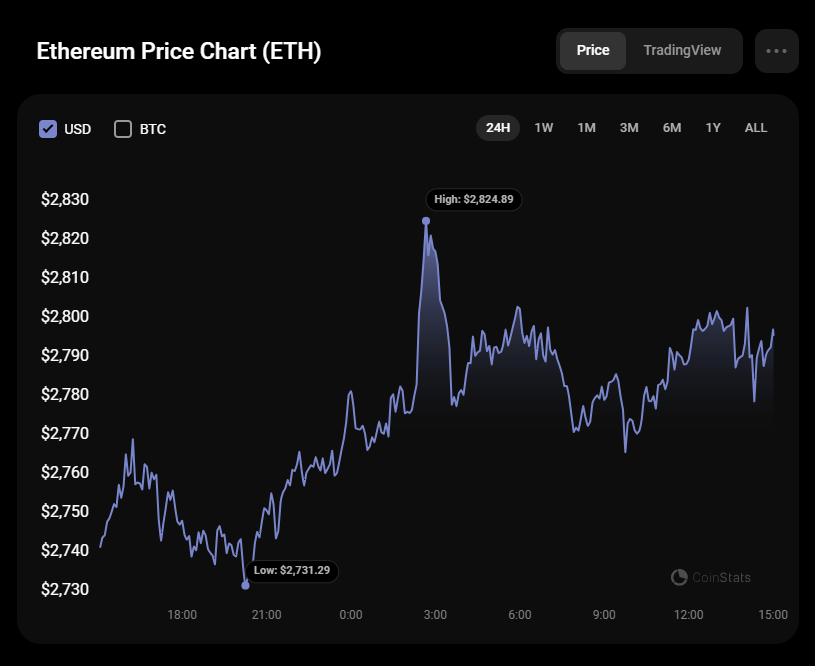Click the Low: $2,731.29 label

(x=293, y=571)
